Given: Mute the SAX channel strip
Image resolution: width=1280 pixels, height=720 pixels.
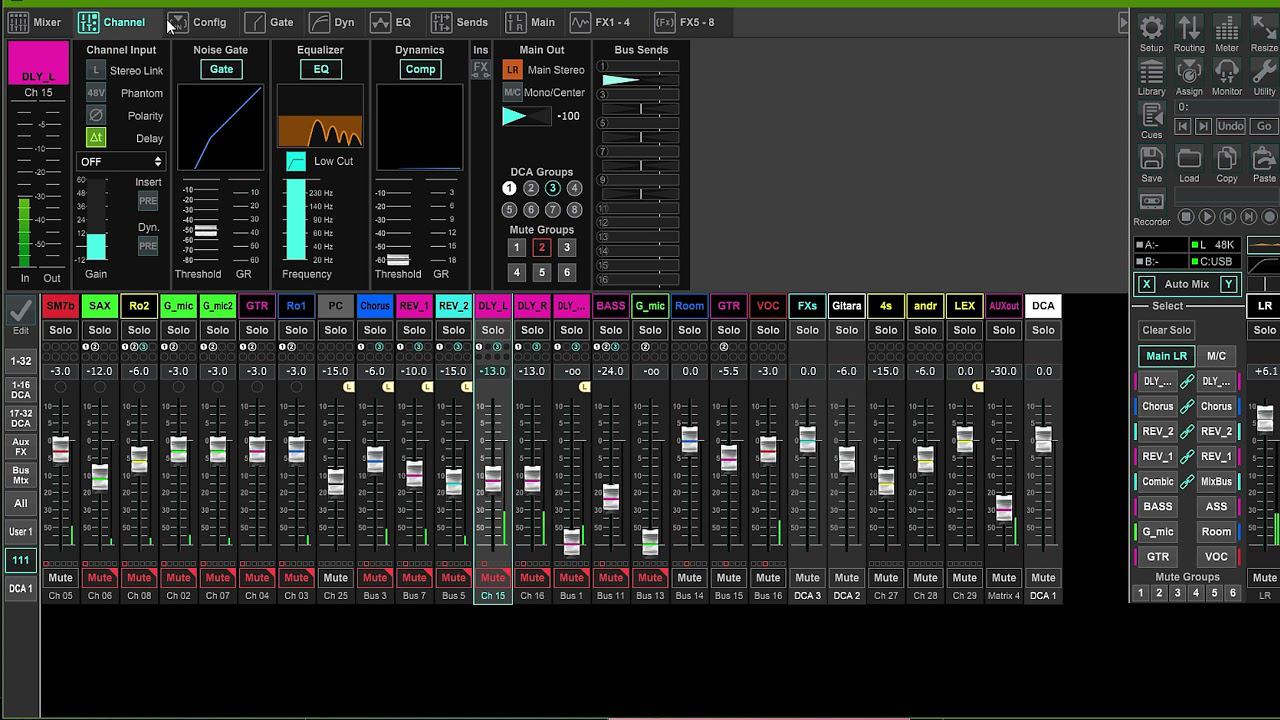Looking at the screenshot, I should (x=100, y=578).
